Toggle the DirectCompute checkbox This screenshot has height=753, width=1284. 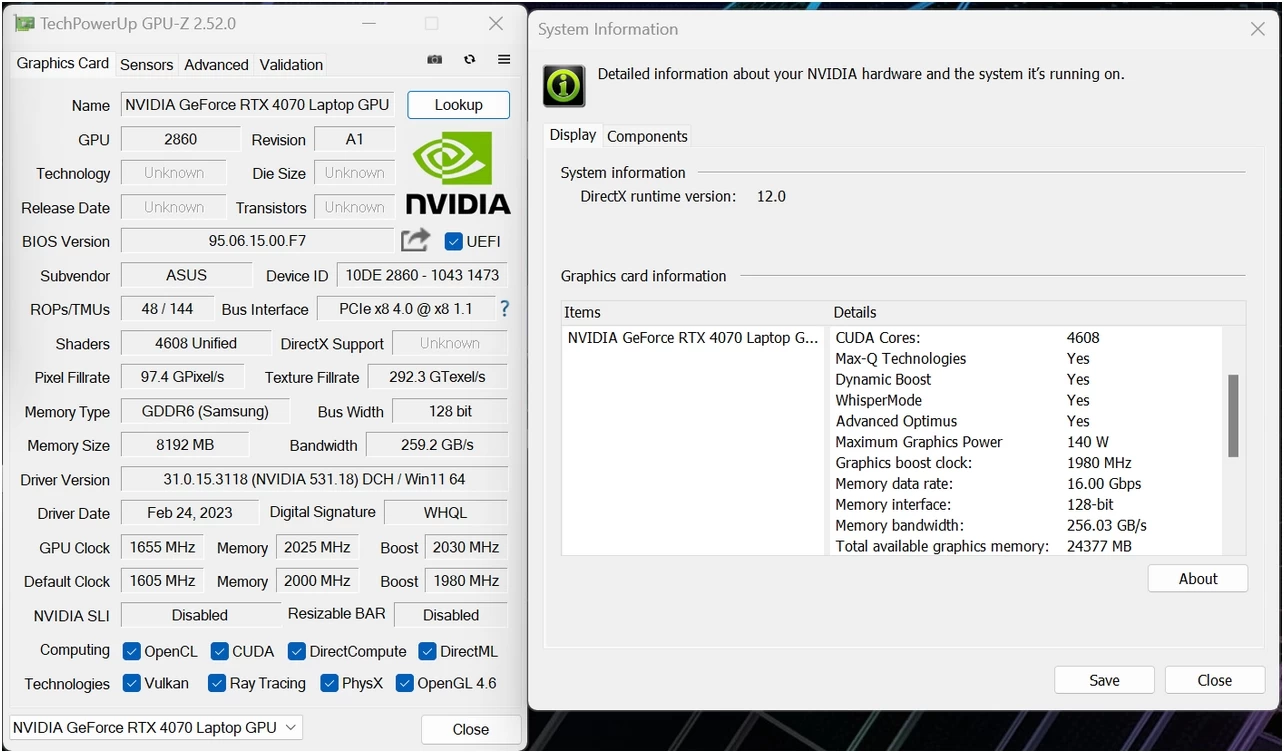pos(296,651)
